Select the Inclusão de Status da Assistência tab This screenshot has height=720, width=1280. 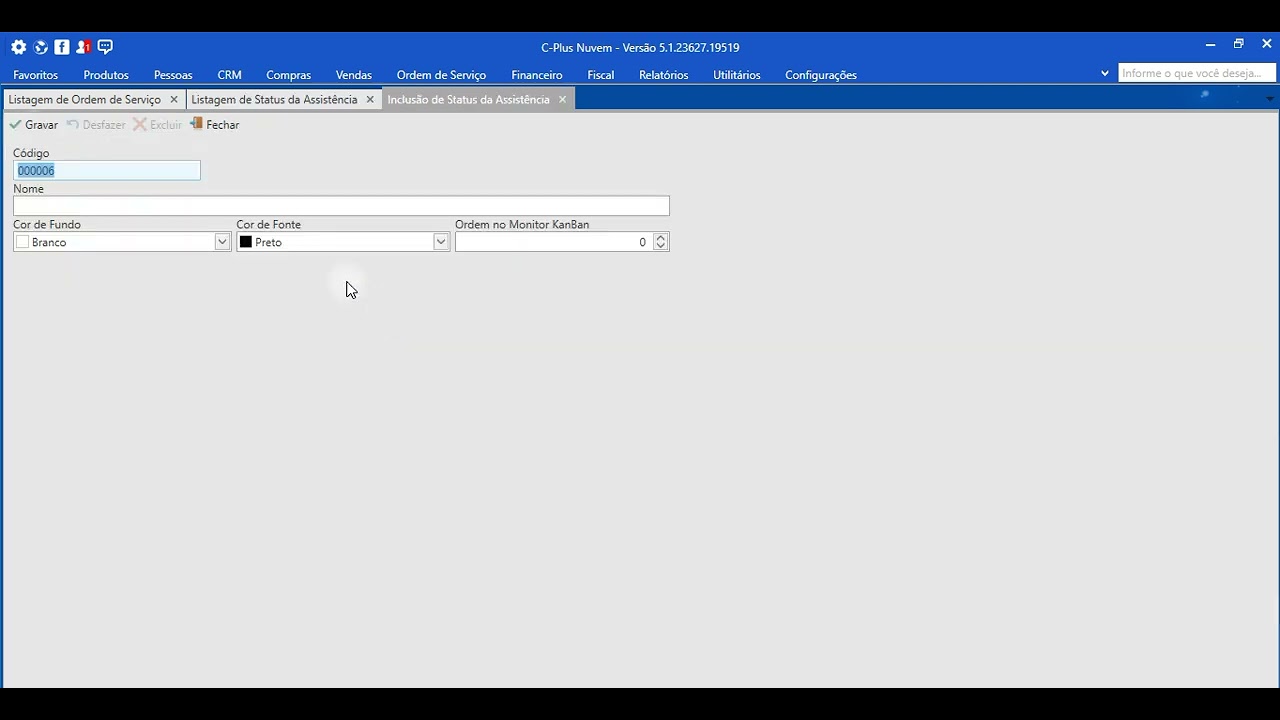(x=468, y=100)
